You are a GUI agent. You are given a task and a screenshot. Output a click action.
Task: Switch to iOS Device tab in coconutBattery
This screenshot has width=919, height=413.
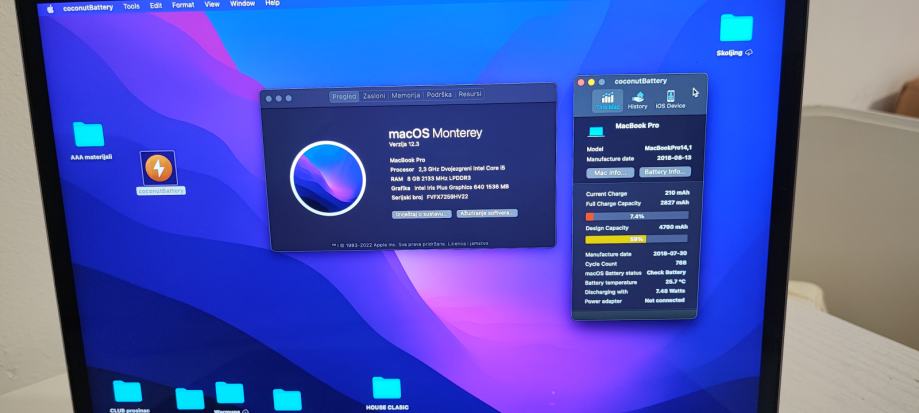point(670,100)
